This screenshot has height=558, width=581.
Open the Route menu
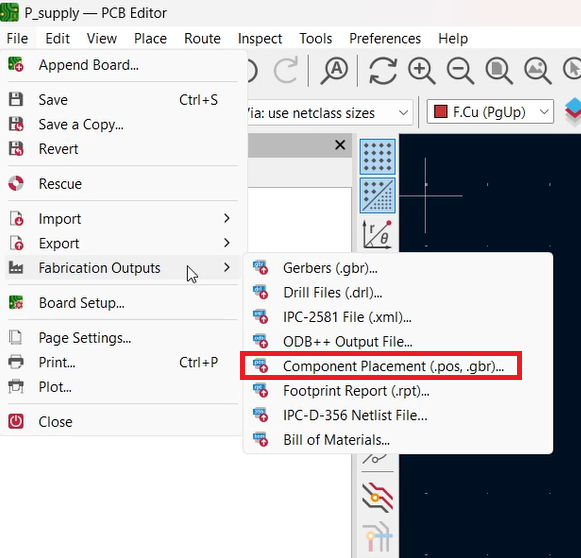pos(202,39)
